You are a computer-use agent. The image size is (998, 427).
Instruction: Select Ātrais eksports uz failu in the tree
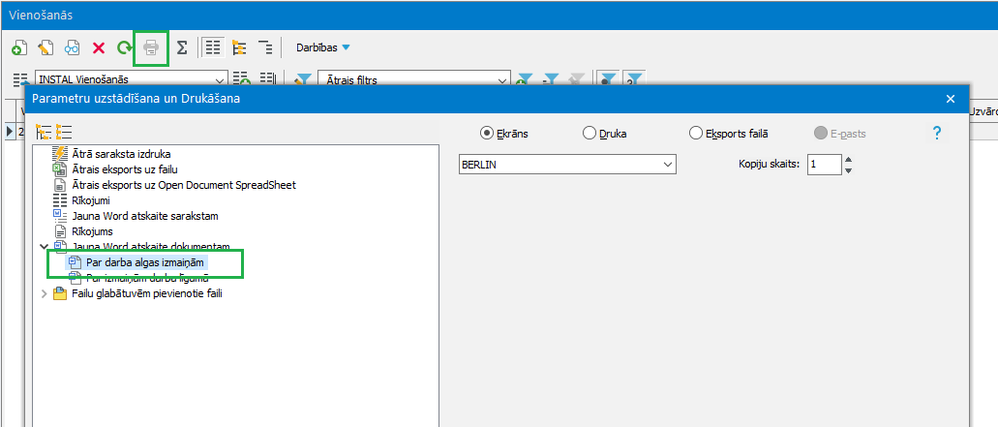point(125,169)
